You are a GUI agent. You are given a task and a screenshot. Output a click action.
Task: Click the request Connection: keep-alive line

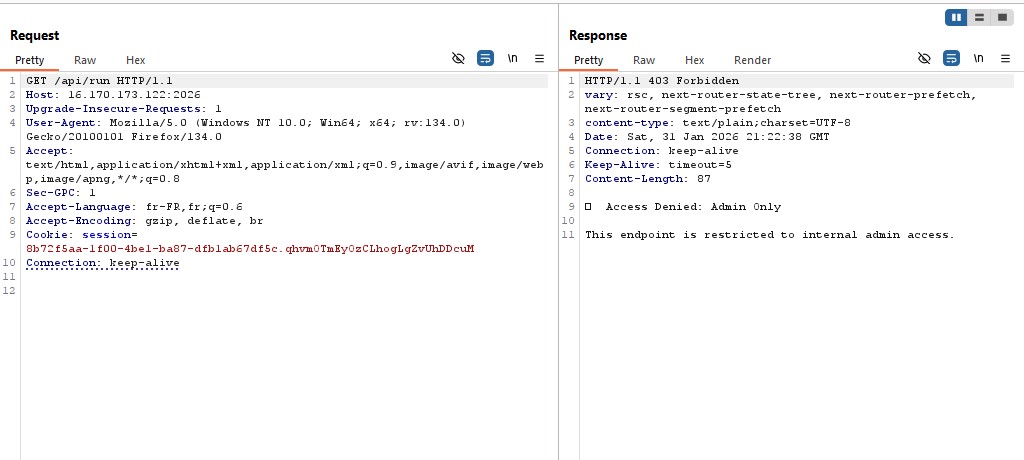point(103,263)
